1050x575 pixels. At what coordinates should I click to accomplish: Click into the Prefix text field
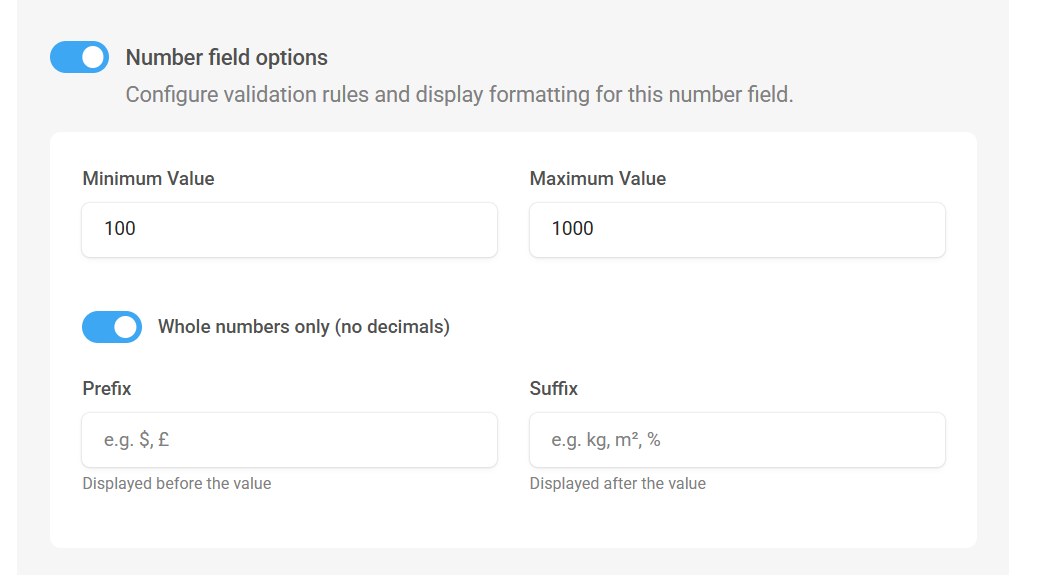(289, 440)
